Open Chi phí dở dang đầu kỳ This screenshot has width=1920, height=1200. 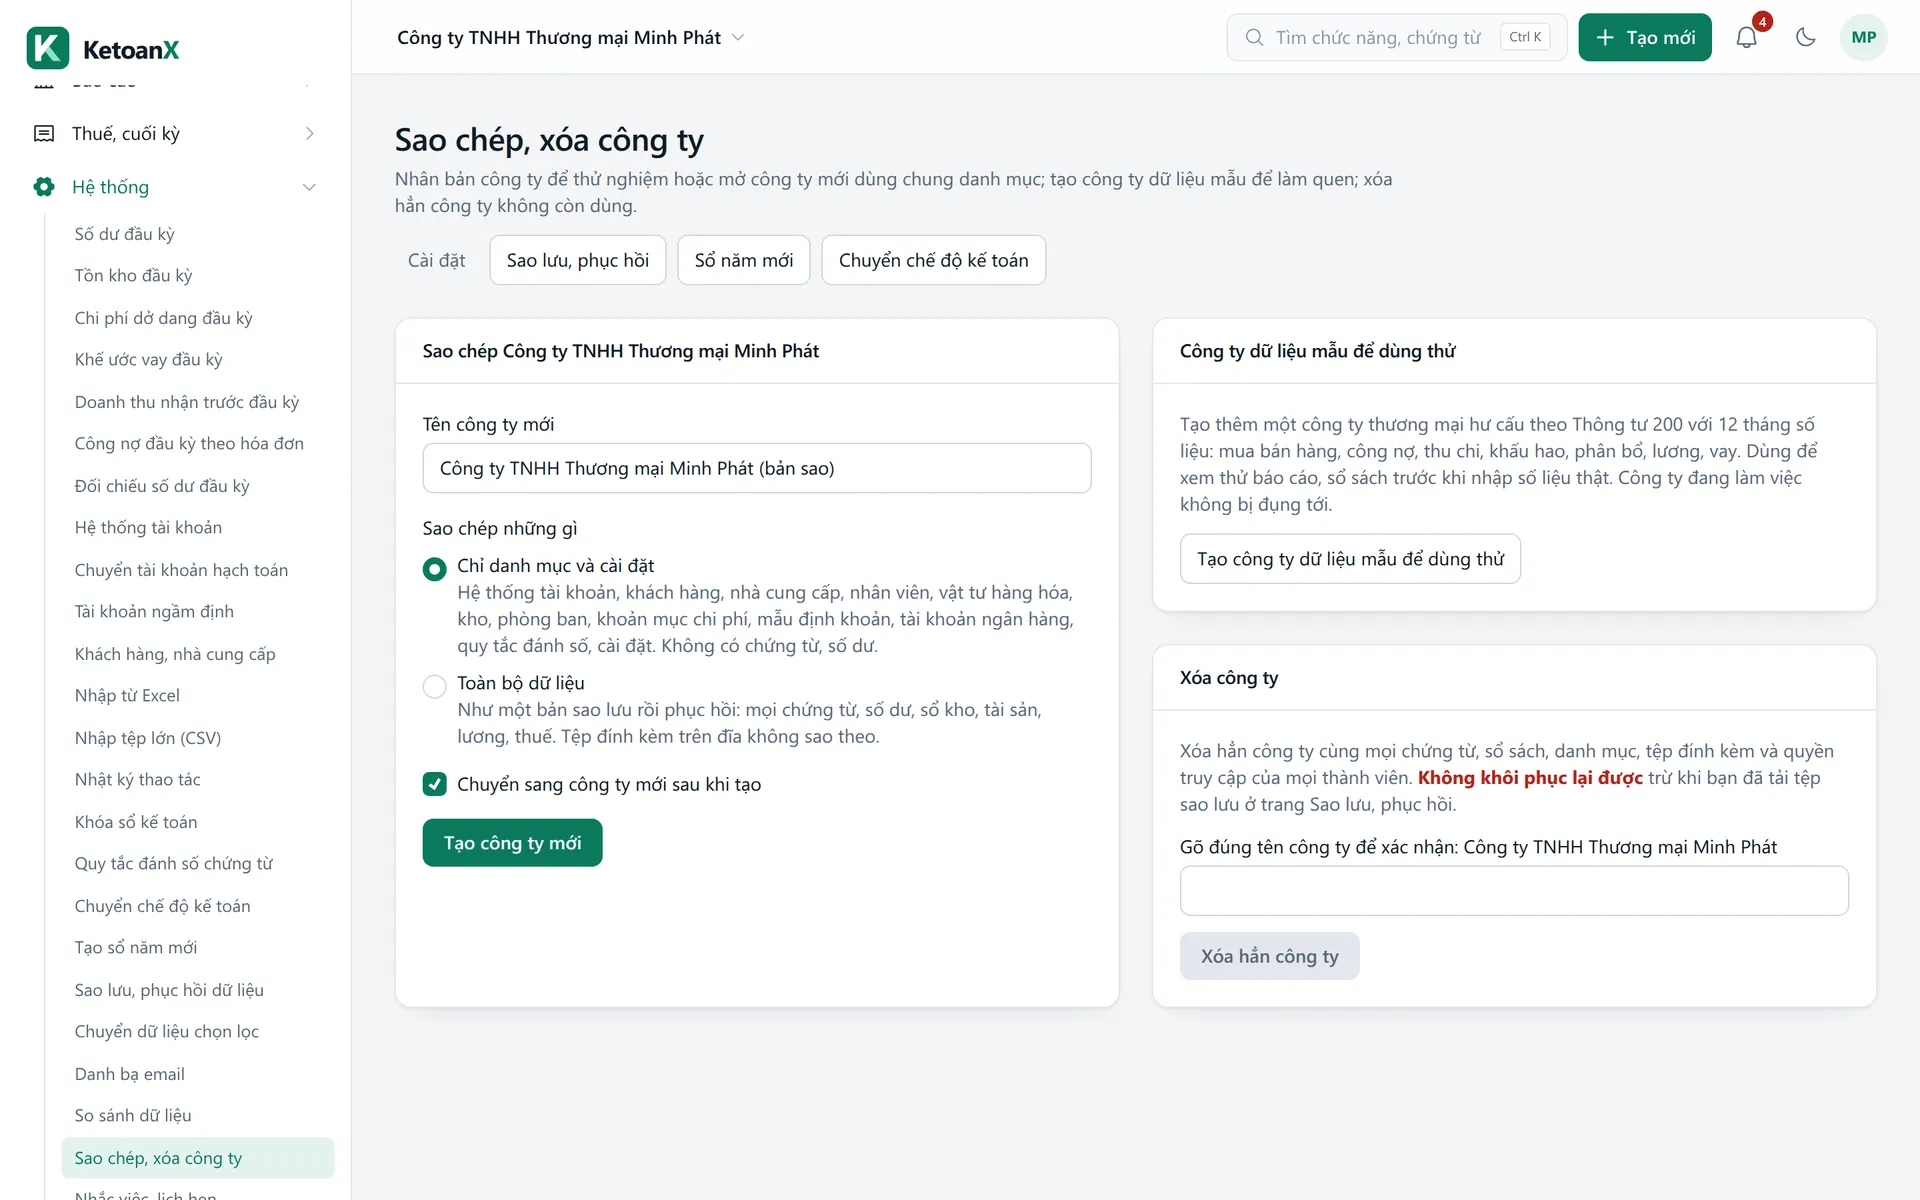[x=197, y=318]
